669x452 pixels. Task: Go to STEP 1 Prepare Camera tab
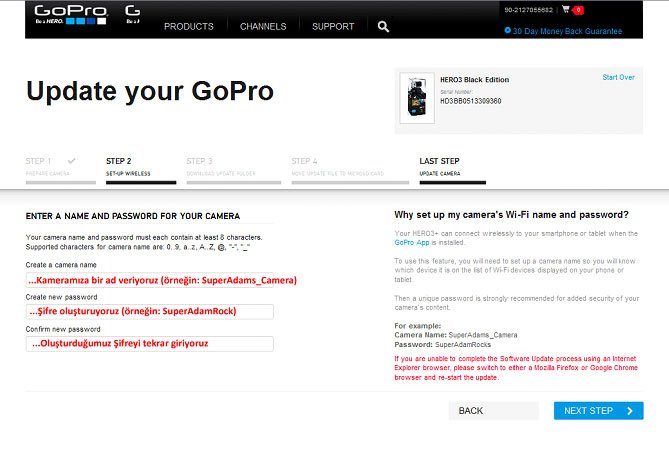click(x=61, y=170)
